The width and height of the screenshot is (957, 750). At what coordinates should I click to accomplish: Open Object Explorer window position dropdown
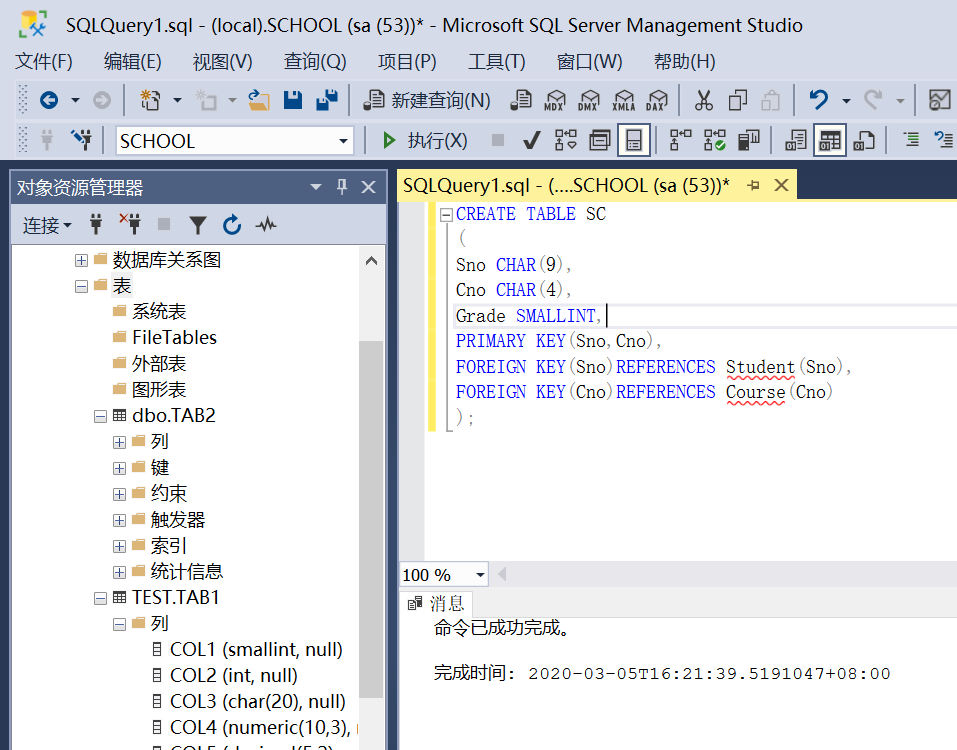click(x=316, y=187)
